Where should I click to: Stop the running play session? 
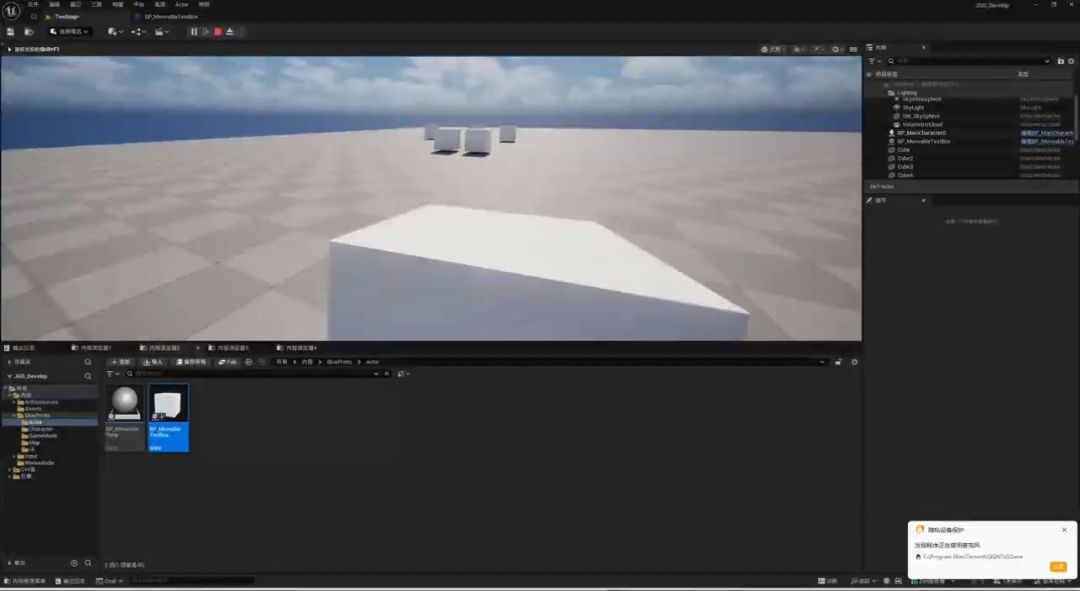click(x=218, y=32)
